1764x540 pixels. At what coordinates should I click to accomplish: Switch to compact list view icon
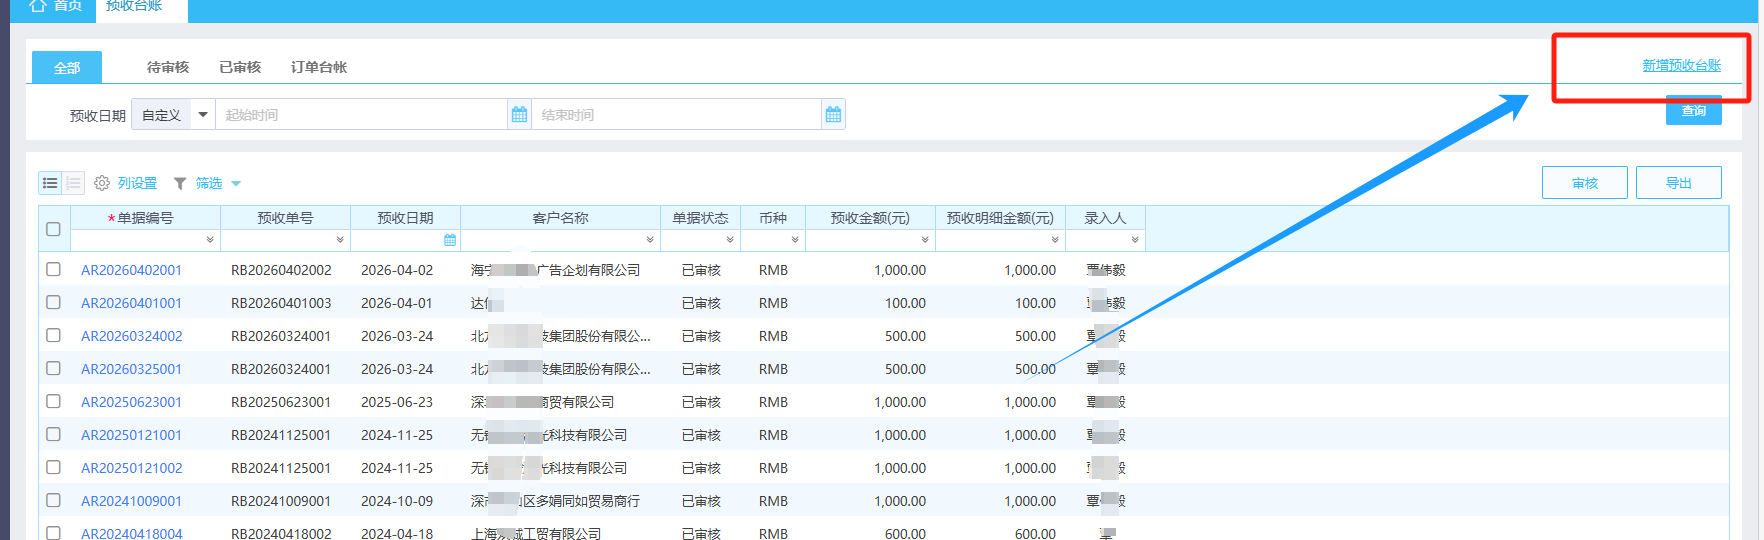pyautogui.click(x=73, y=183)
